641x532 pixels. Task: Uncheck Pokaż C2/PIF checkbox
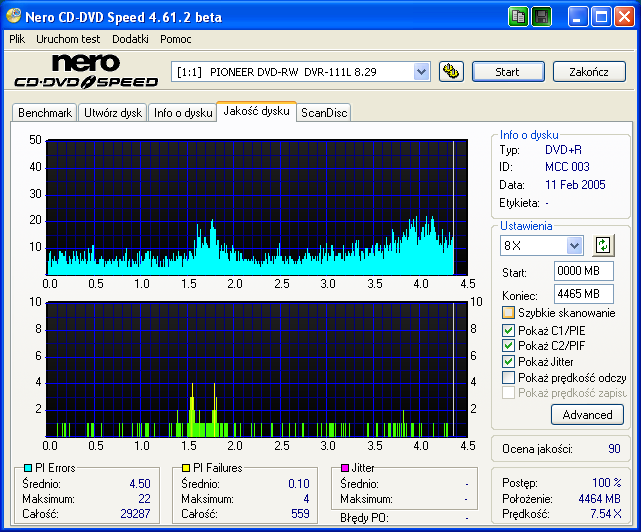508,346
